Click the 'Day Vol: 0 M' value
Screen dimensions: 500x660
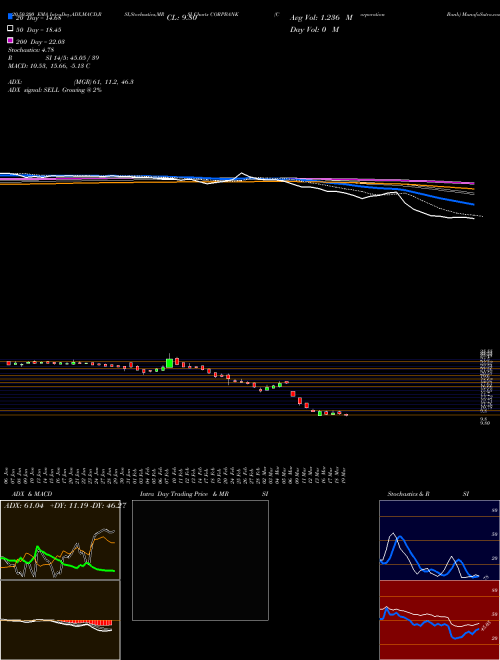tap(314, 29)
